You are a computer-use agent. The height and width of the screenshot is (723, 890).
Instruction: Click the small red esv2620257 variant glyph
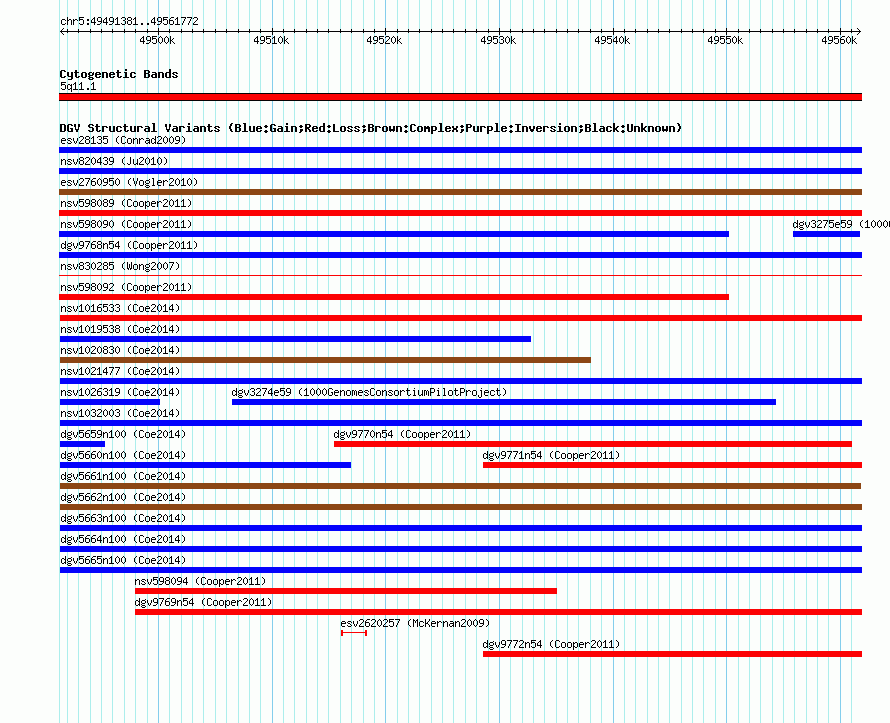point(354,633)
